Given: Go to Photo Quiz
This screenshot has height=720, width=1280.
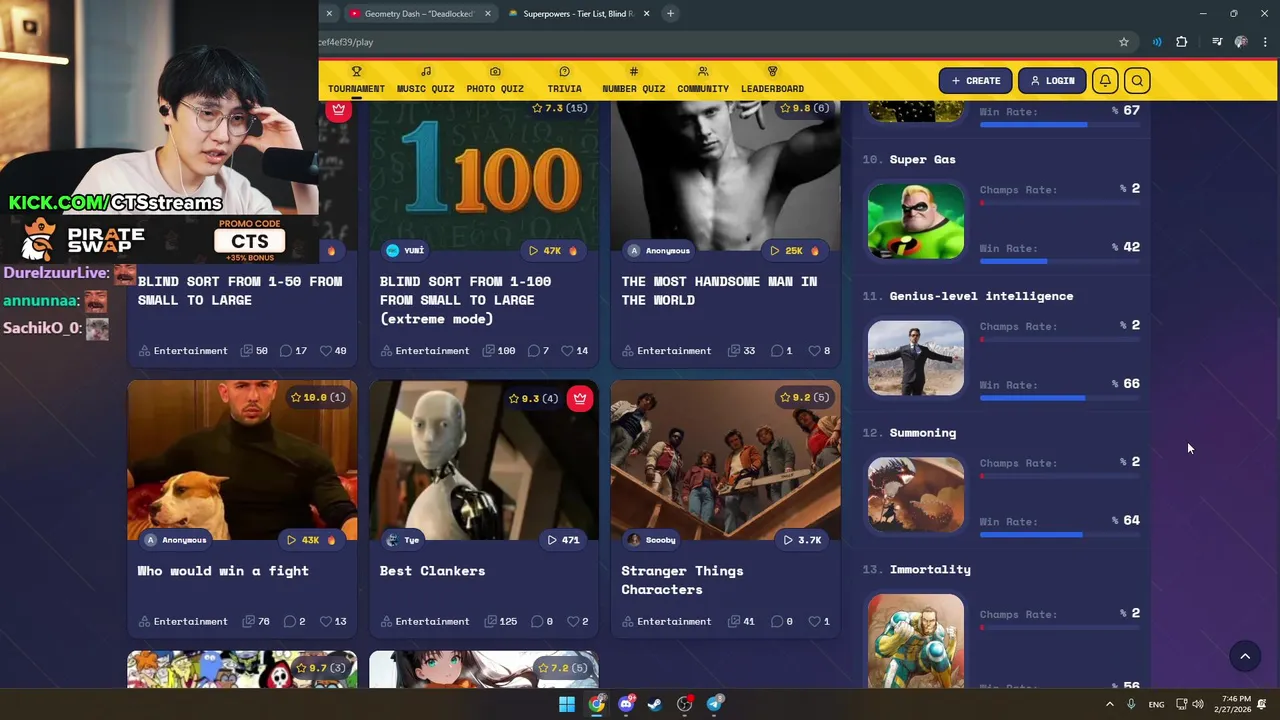Looking at the screenshot, I should point(495,80).
